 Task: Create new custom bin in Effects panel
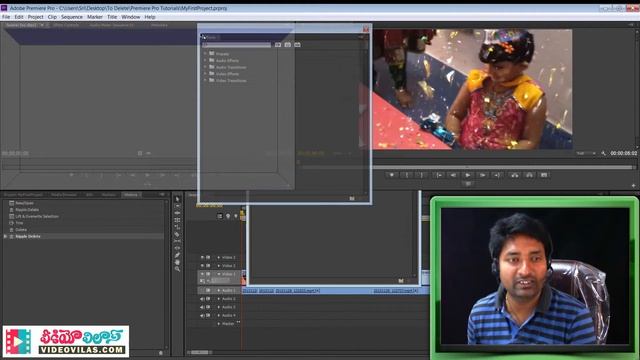tap(352, 198)
